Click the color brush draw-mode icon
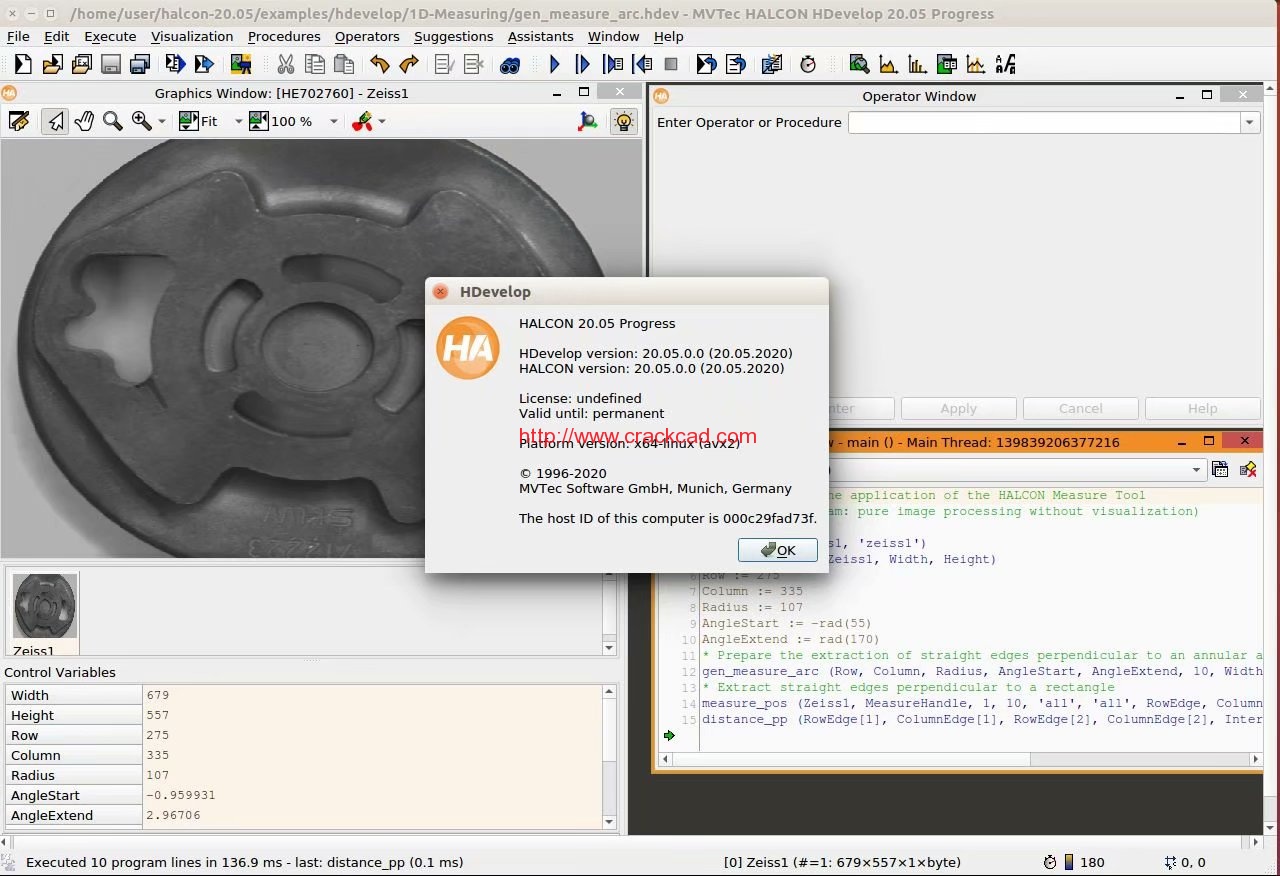Image resolution: width=1280 pixels, height=876 pixels. 362,121
